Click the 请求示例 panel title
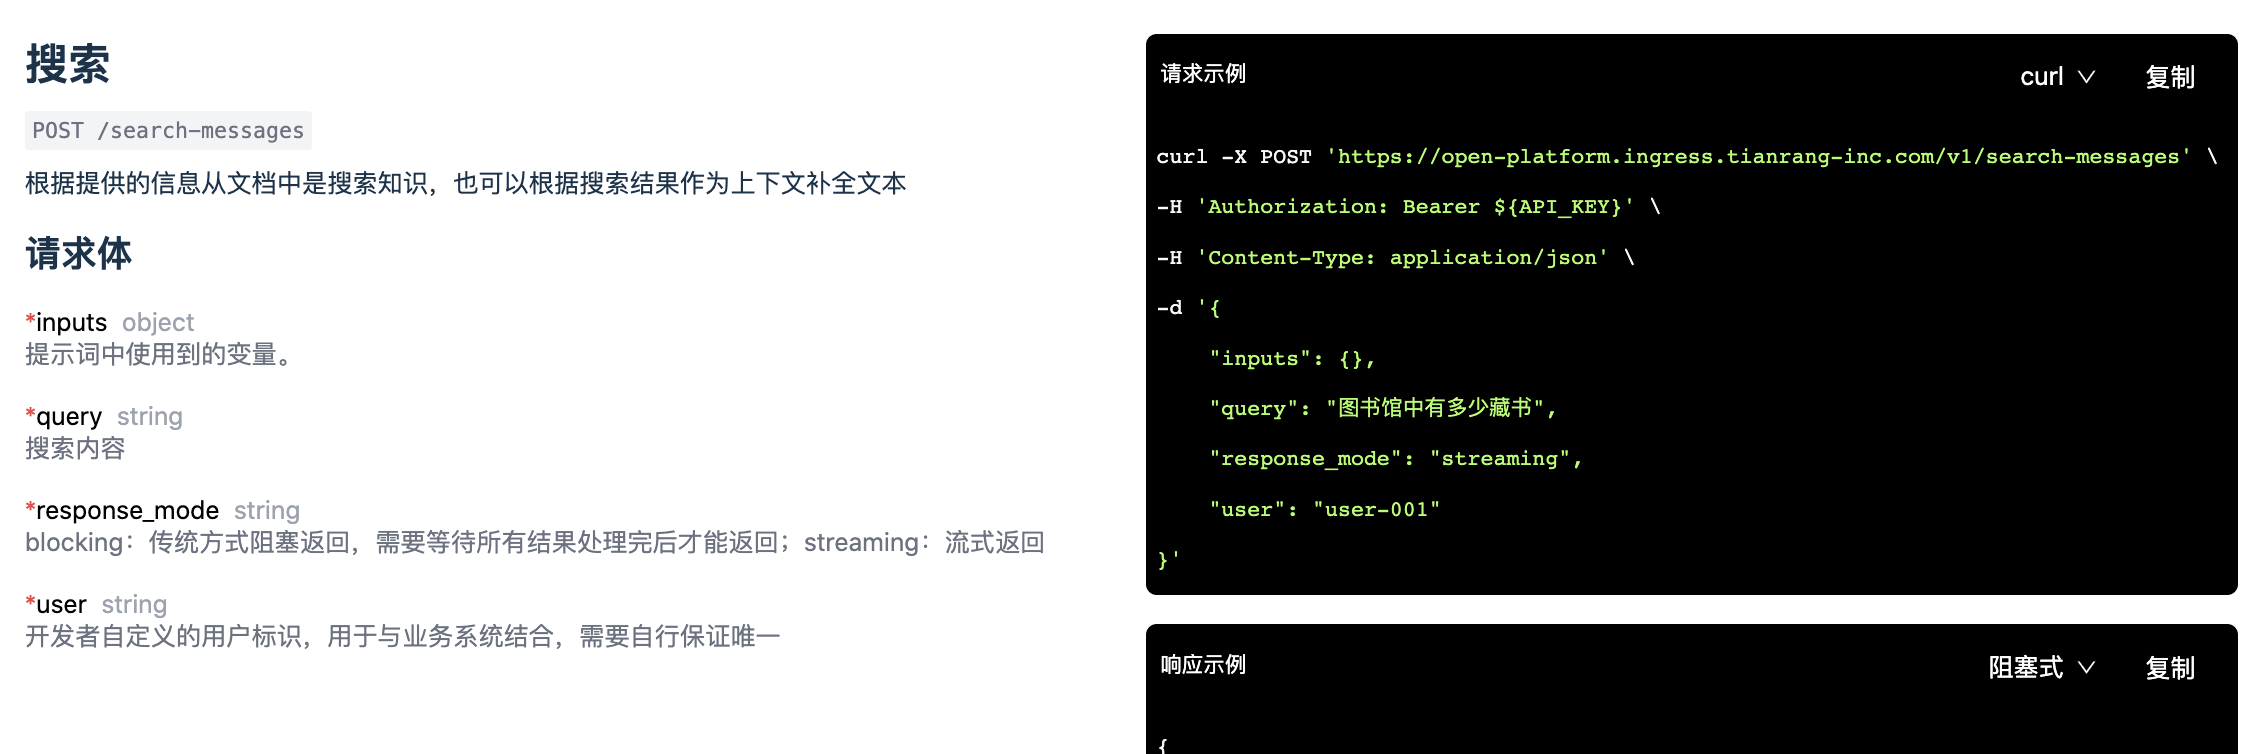Viewport: 2246px width, 754px height. tap(1203, 74)
